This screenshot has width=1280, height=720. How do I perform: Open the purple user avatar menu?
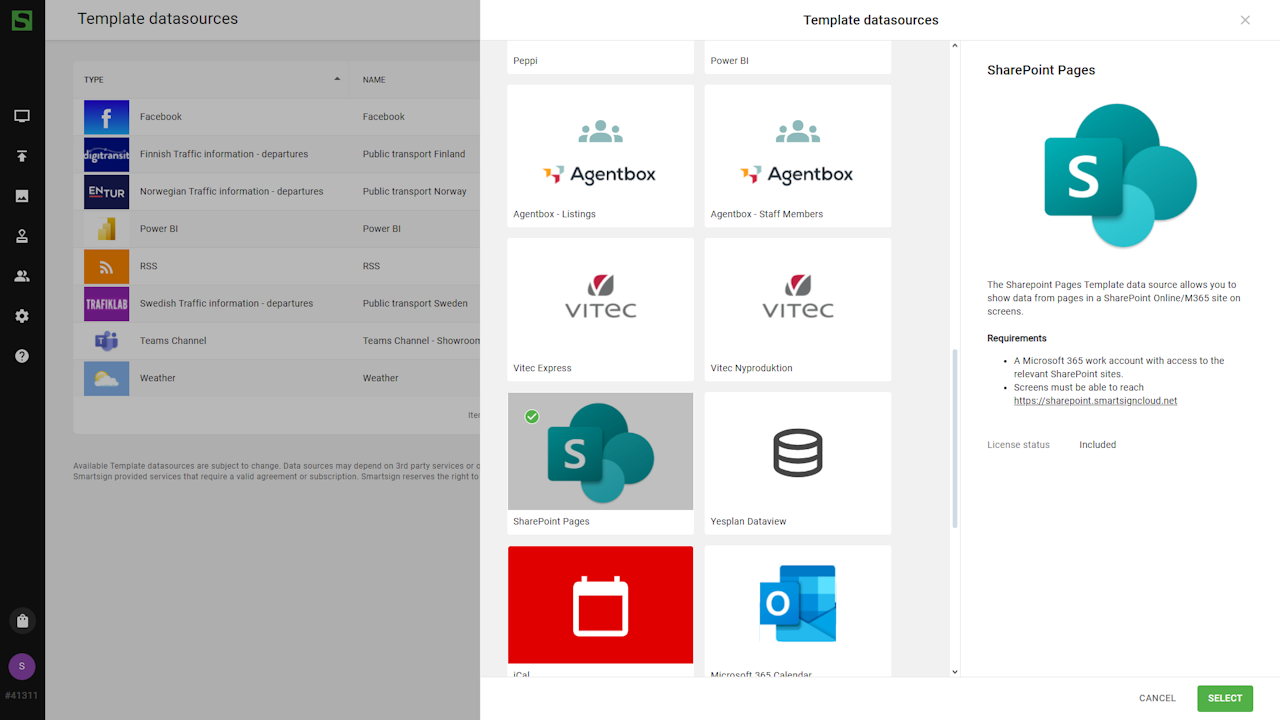[22, 667]
